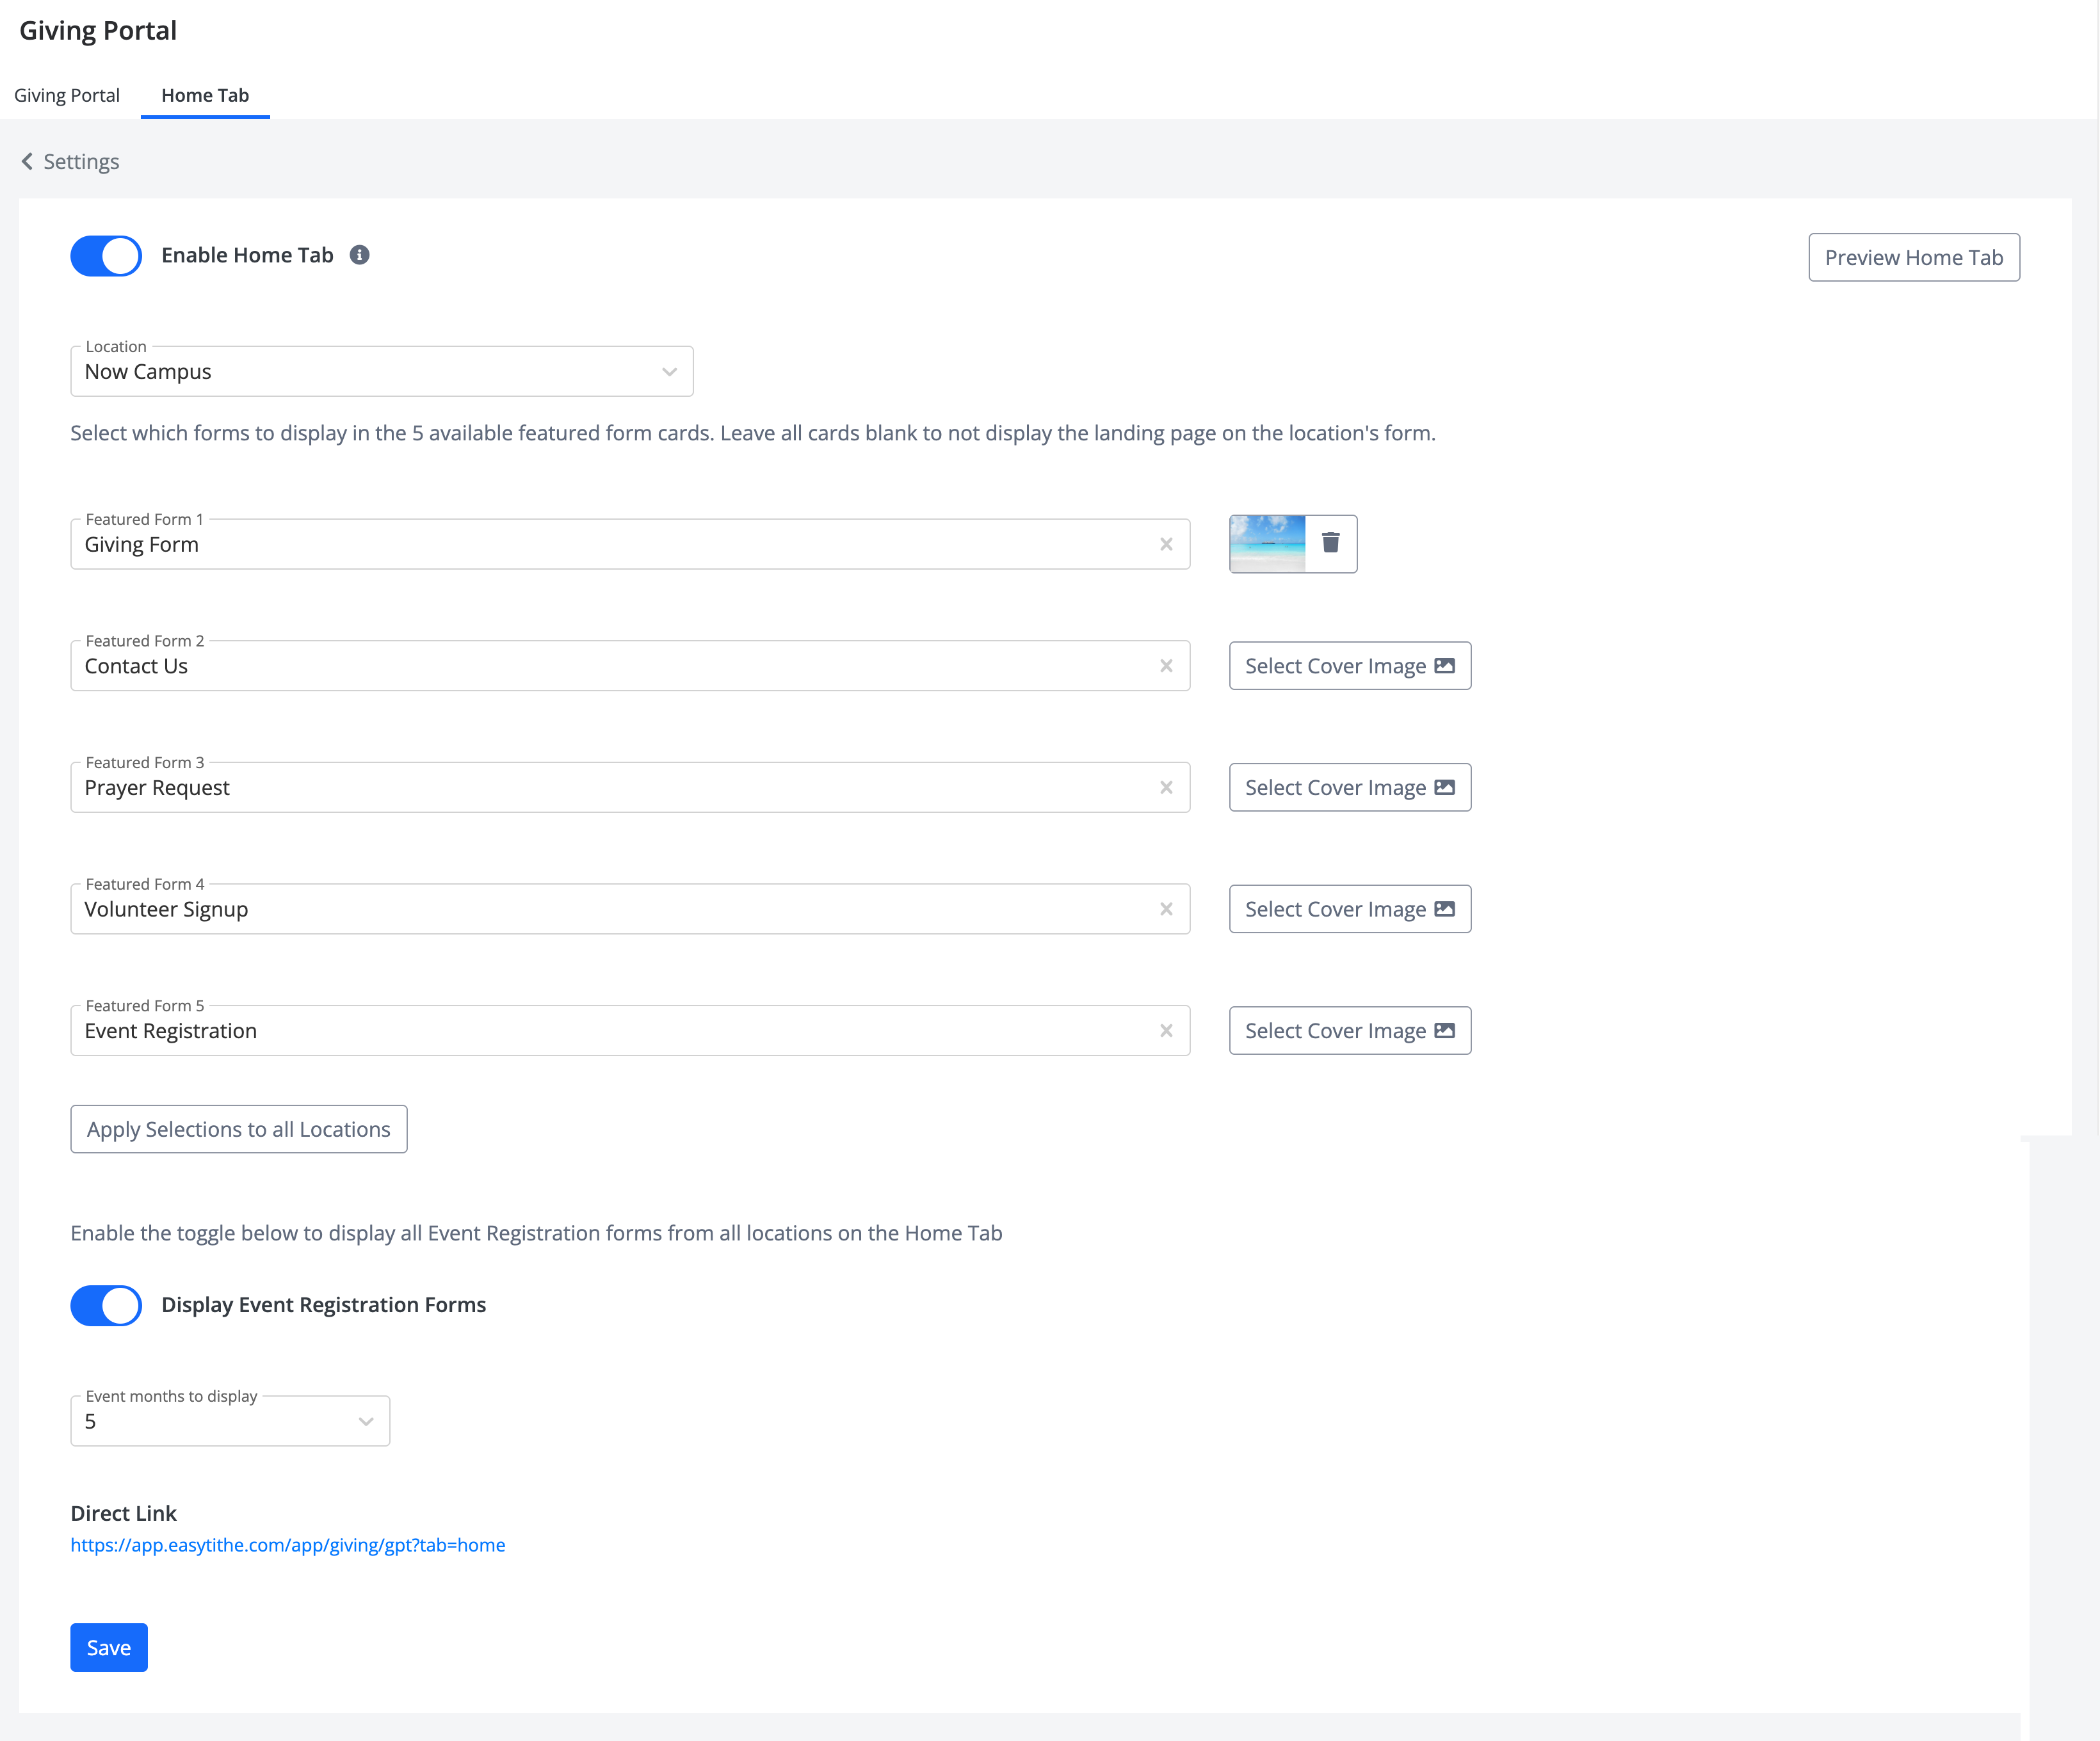The width and height of the screenshot is (2100, 1741).
Task: Switch to the Giving Portal tab
Action: 67,95
